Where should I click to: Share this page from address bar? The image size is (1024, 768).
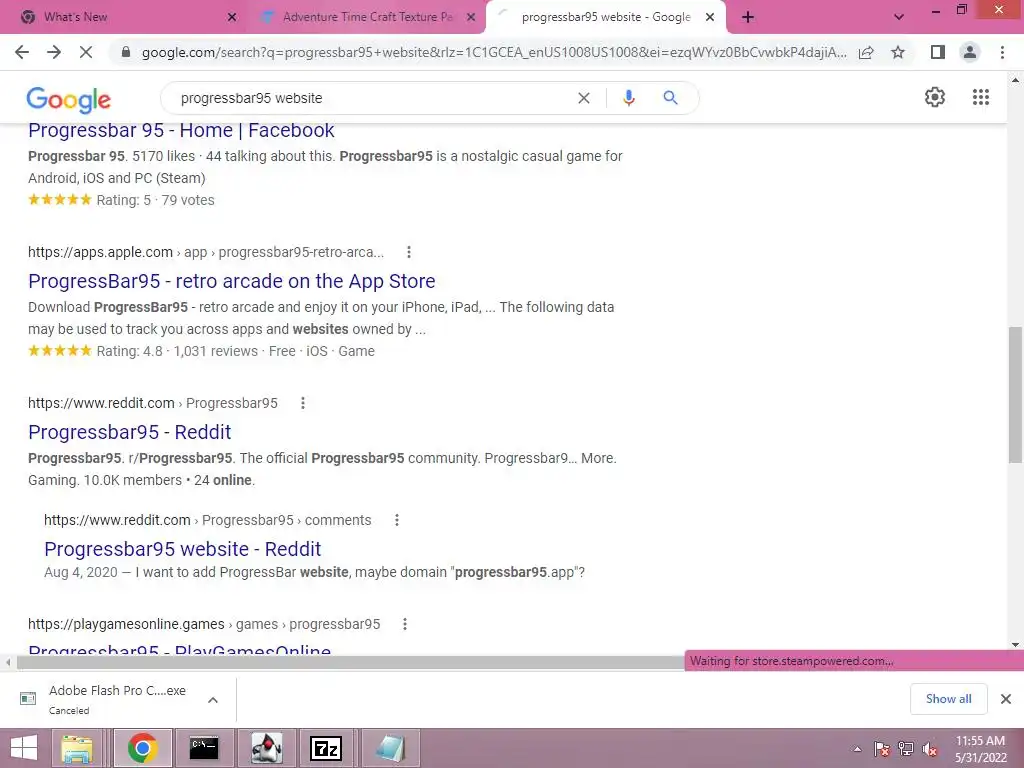coord(866,52)
